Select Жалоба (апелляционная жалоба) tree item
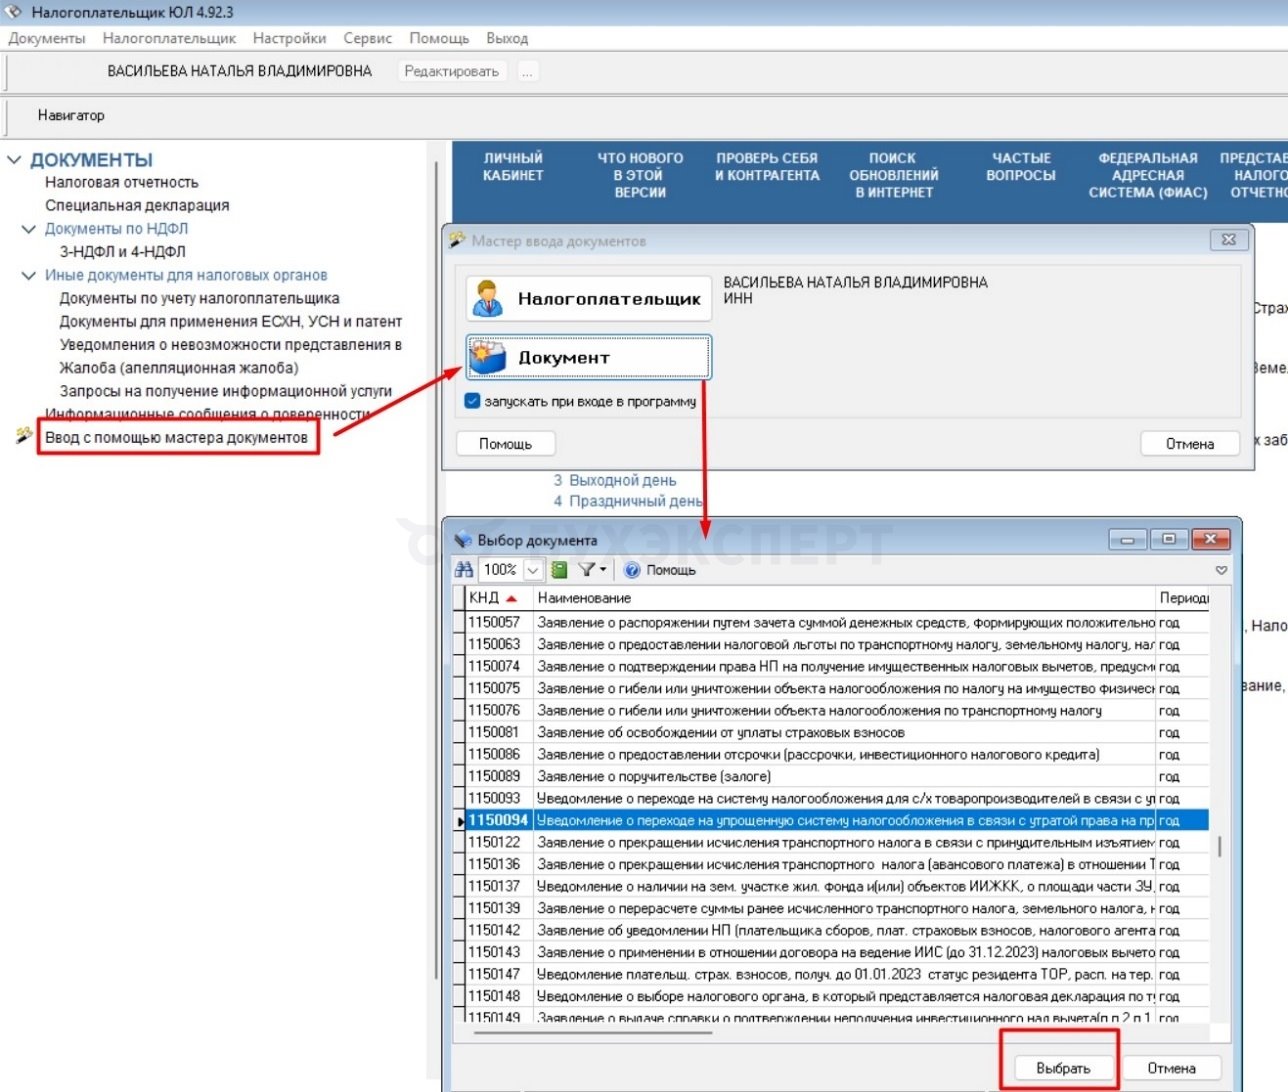This screenshot has width=1288, height=1092. point(179,367)
